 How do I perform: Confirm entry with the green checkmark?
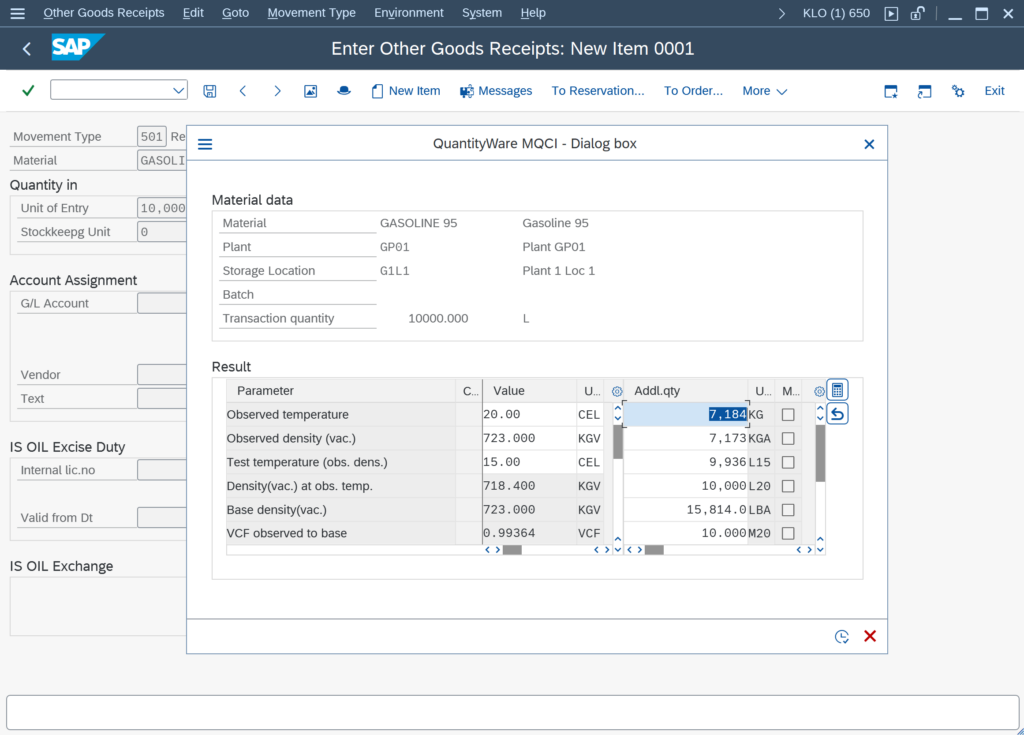pyautogui.click(x=28, y=90)
